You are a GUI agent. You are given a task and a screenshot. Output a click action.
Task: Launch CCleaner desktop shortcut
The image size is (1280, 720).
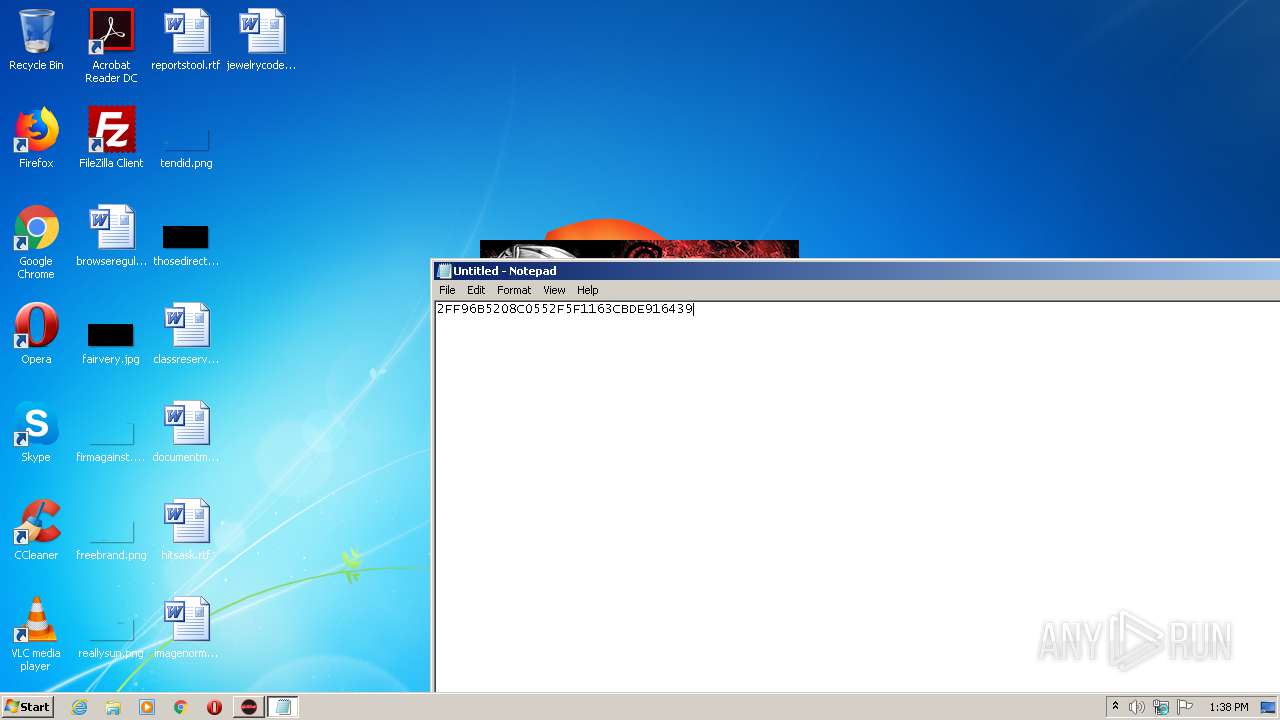click(36, 530)
